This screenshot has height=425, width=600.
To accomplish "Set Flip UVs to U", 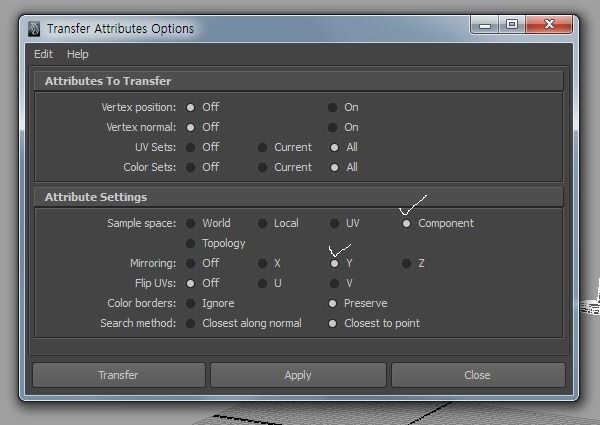I will (262, 283).
